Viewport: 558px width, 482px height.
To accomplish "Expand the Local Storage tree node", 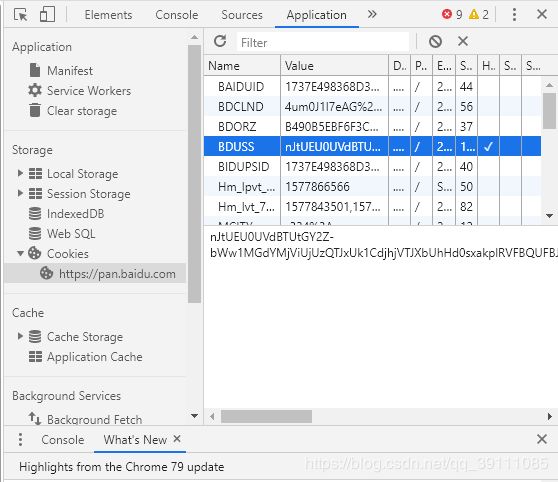I will click(x=20, y=173).
